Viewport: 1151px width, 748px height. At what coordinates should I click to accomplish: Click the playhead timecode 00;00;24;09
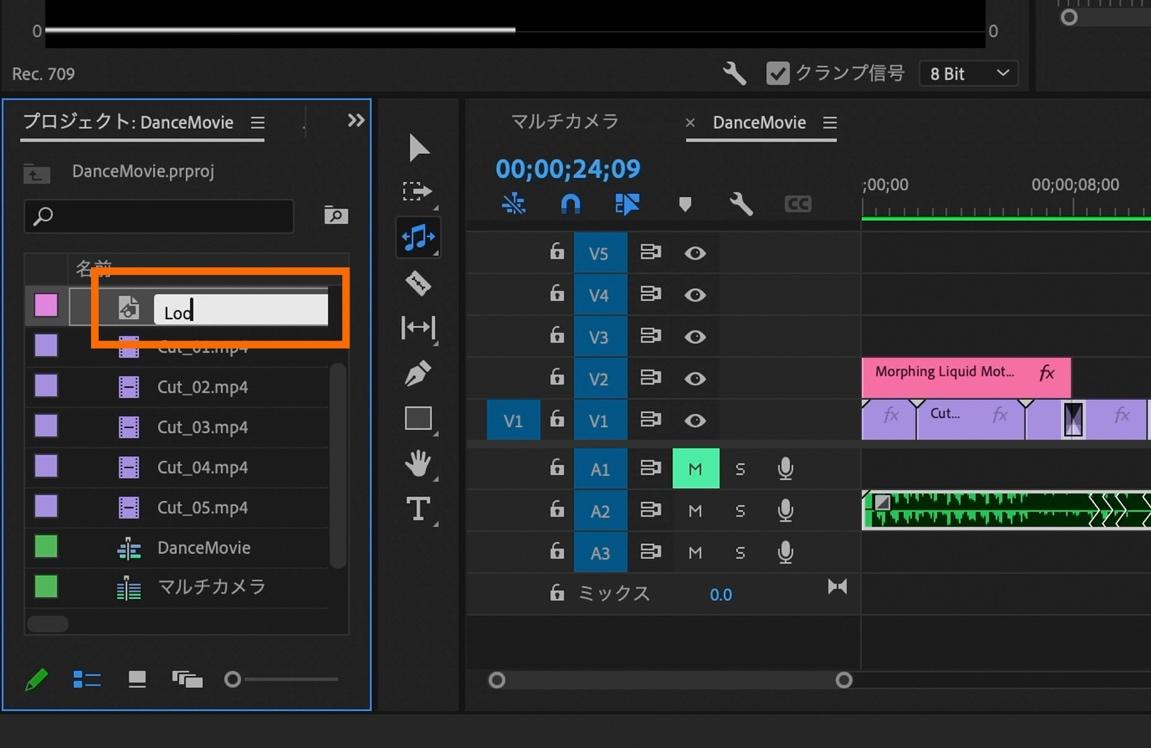click(567, 169)
